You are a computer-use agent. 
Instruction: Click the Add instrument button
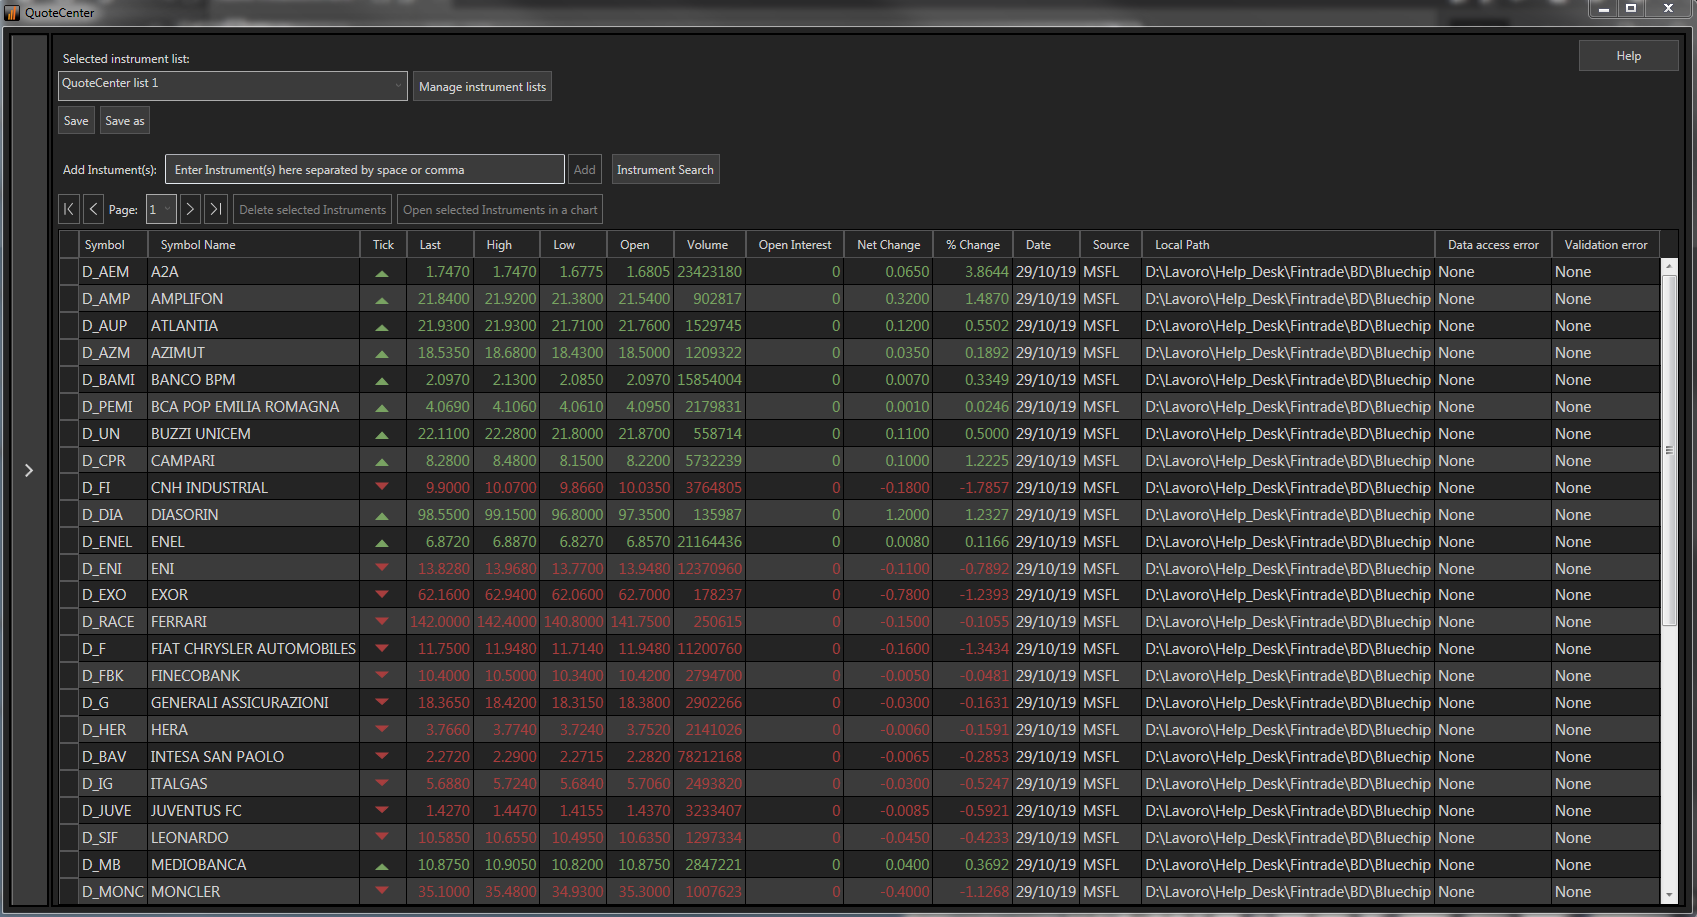click(x=585, y=170)
